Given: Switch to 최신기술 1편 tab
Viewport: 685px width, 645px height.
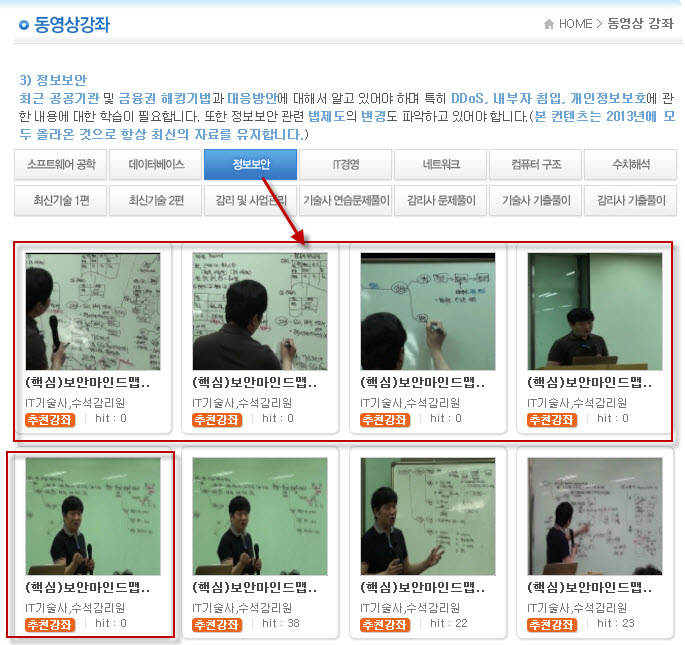Looking at the screenshot, I should (61, 201).
